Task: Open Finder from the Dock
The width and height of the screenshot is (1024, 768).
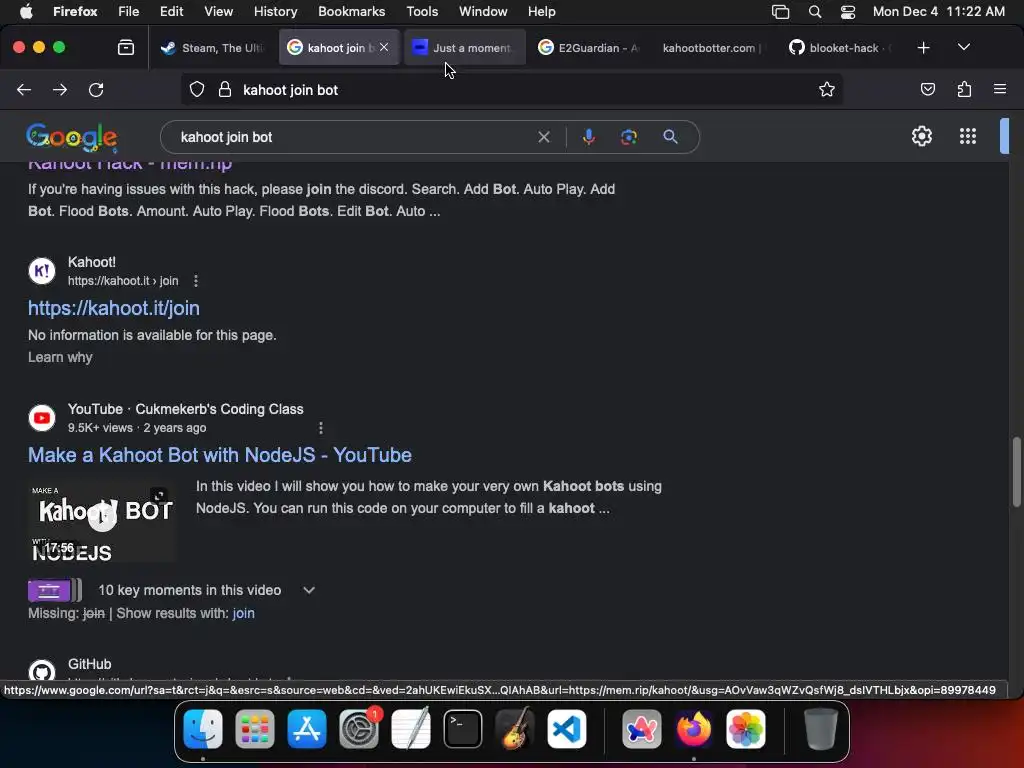Action: (203, 729)
